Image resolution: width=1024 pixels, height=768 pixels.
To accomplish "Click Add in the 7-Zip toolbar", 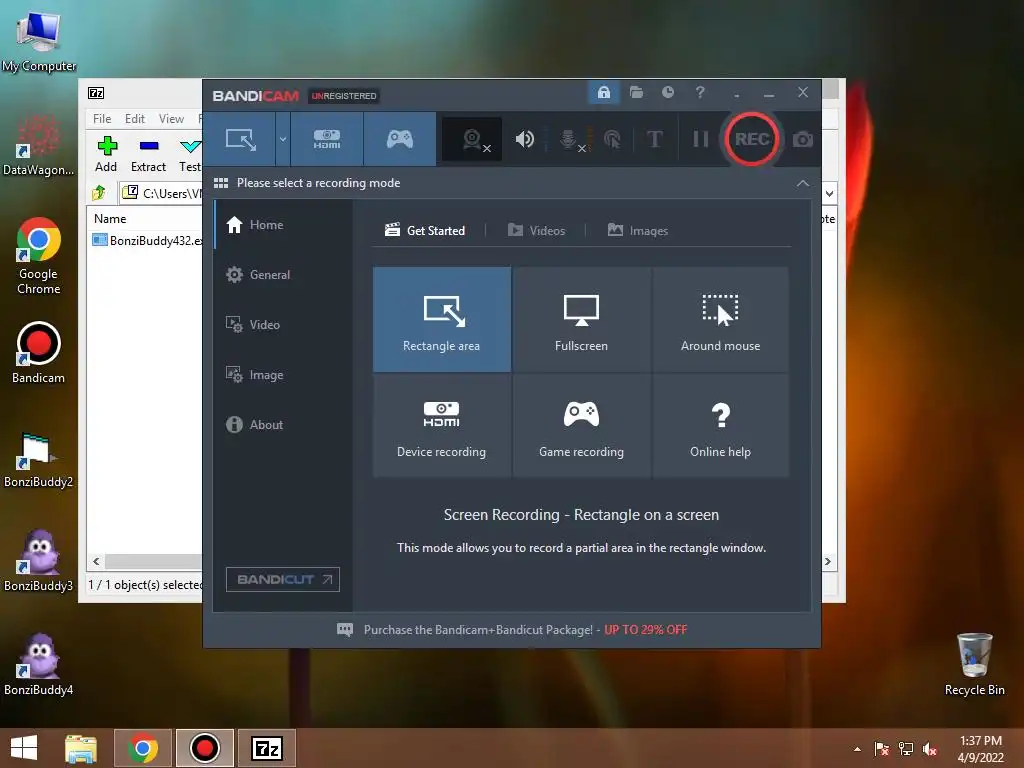I will pyautogui.click(x=106, y=154).
